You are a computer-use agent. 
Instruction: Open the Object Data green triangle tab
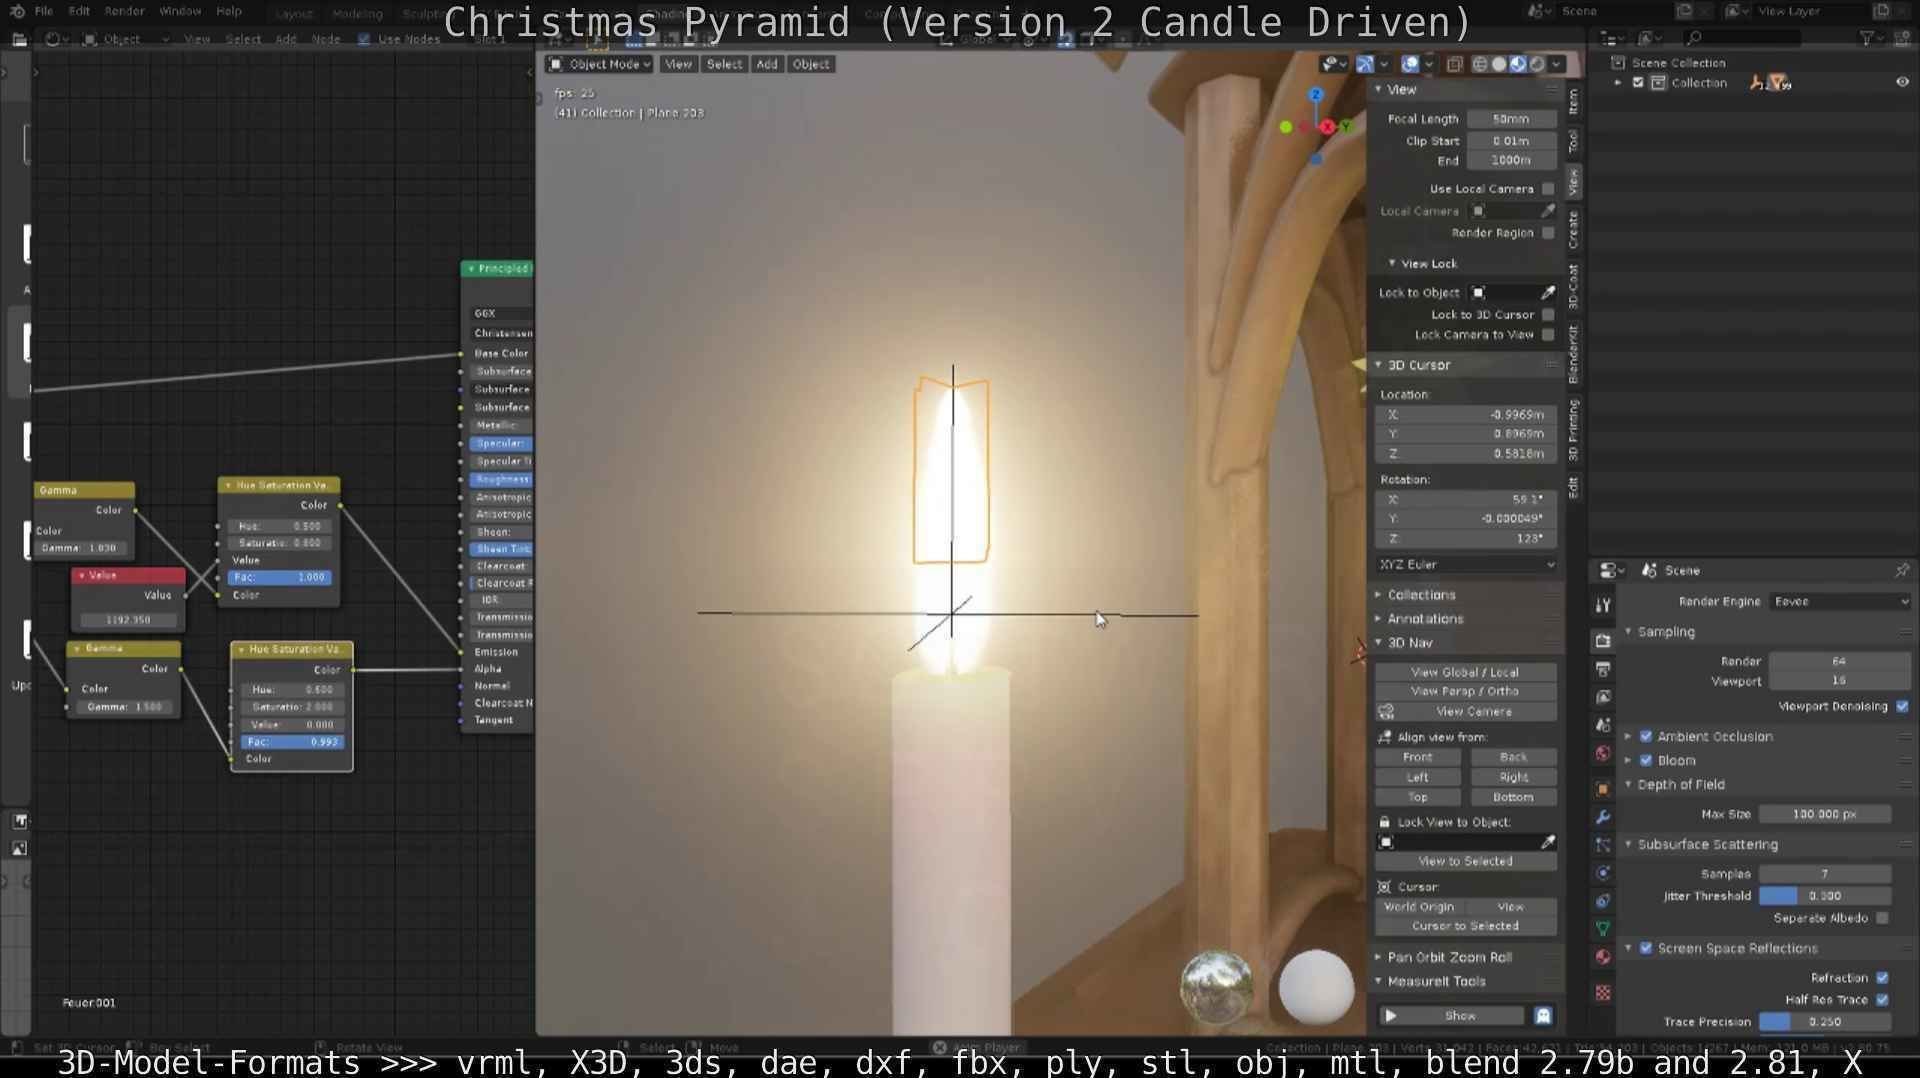tap(1603, 928)
